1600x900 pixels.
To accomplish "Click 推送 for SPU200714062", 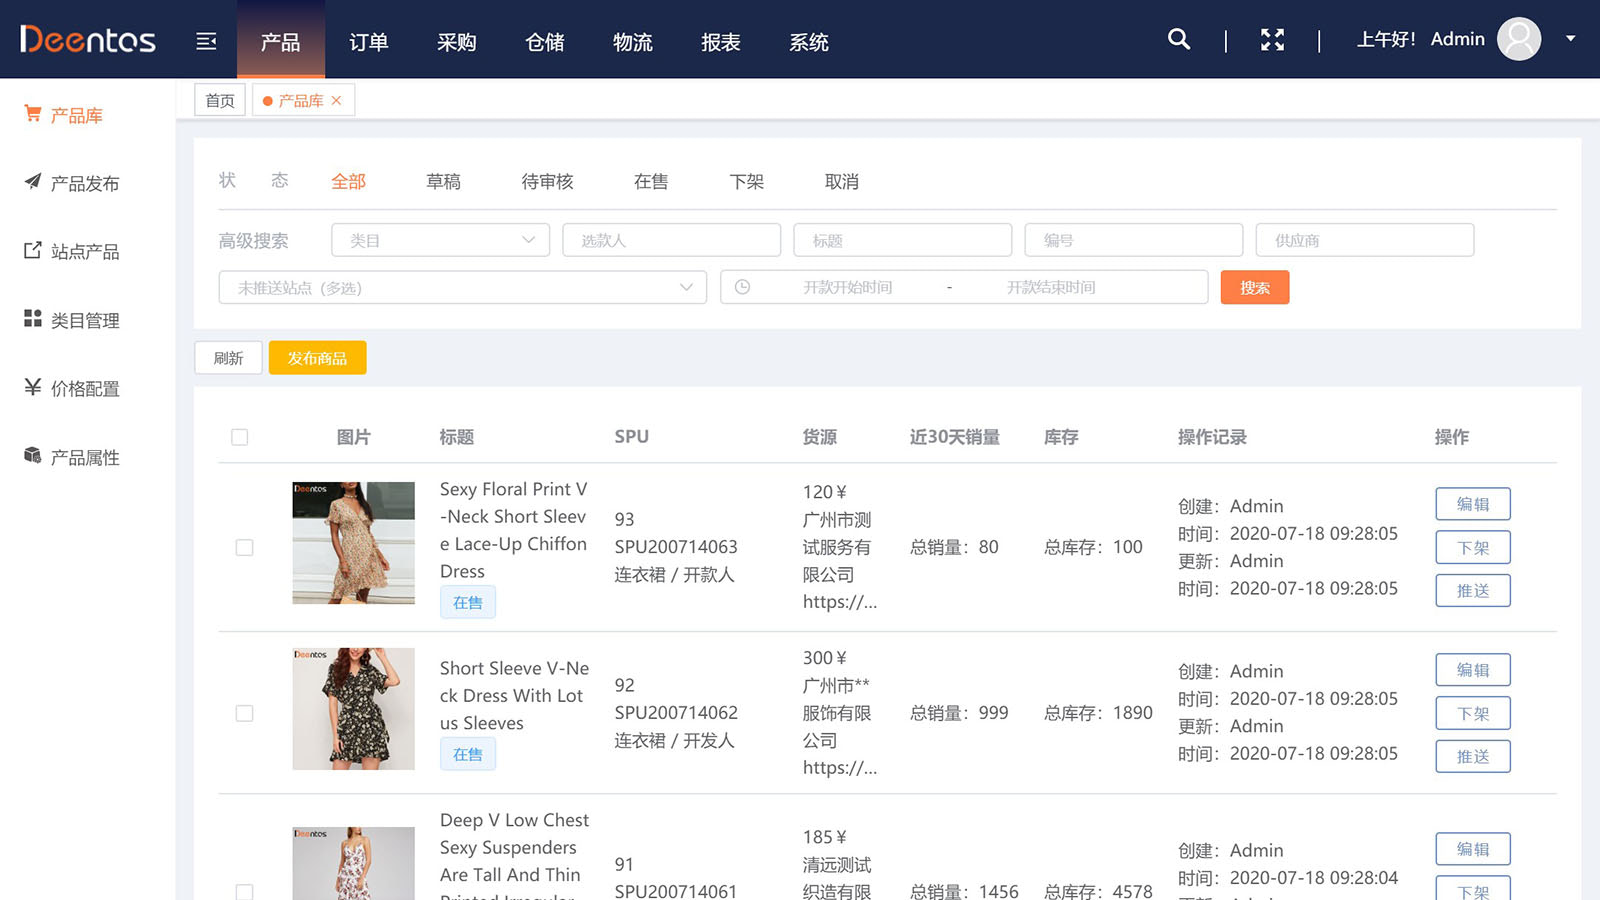I will (x=1473, y=756).
